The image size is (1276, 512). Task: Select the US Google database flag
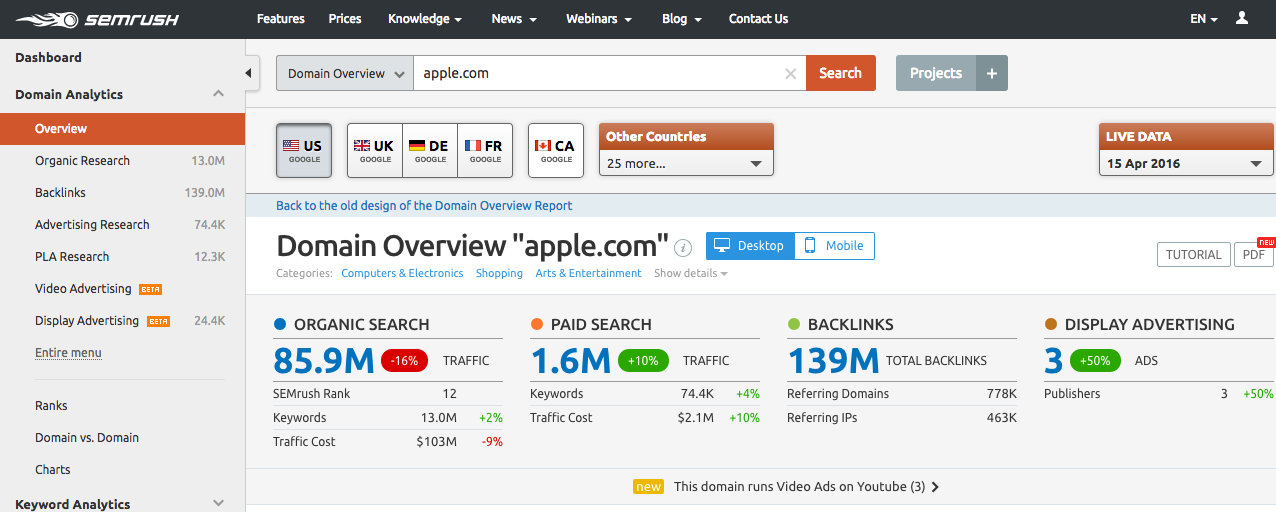304,150
